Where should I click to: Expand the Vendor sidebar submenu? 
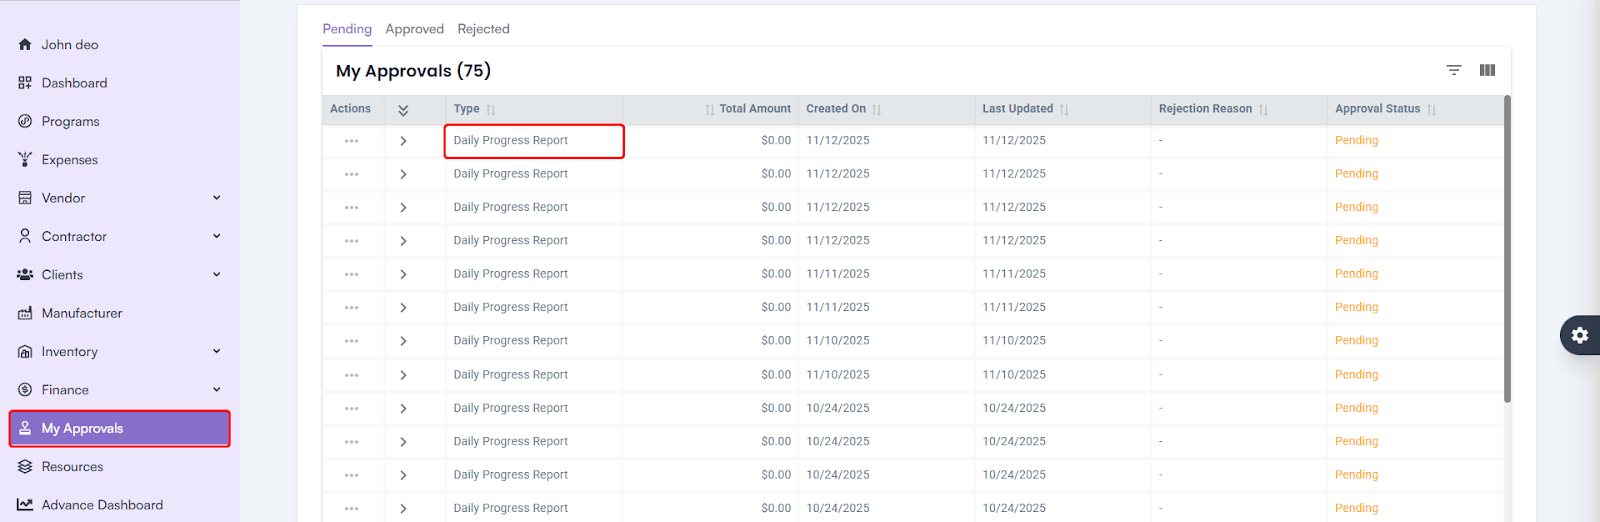(216, 198)
